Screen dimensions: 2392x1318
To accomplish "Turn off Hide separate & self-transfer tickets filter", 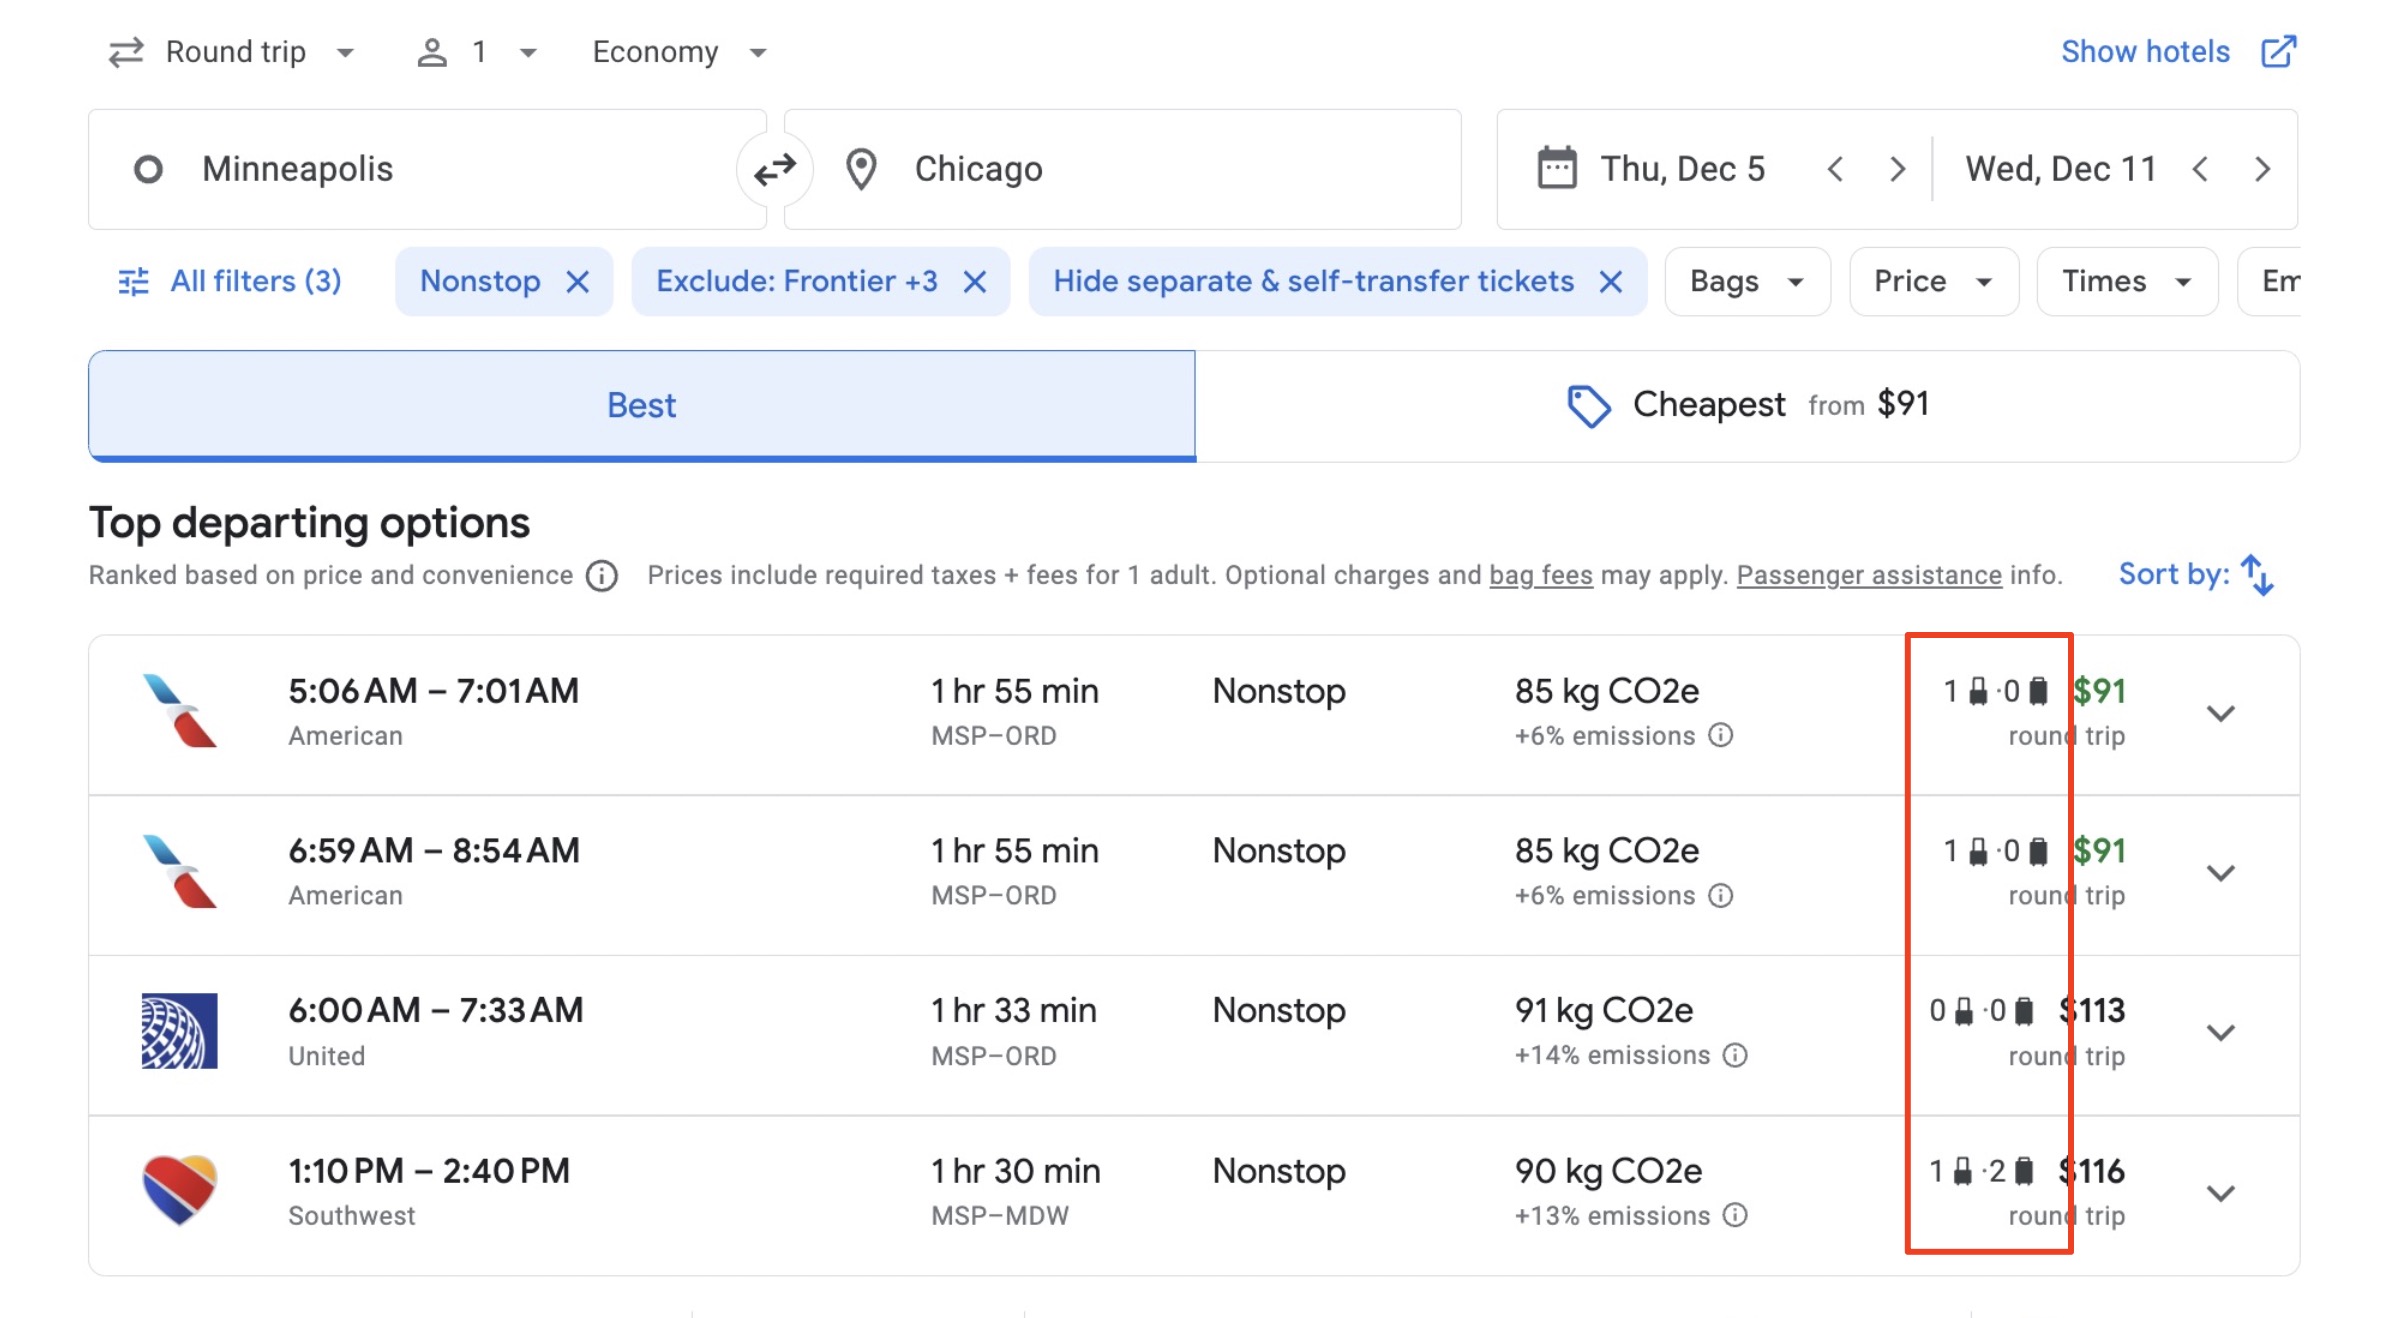I will [1609, 281].
